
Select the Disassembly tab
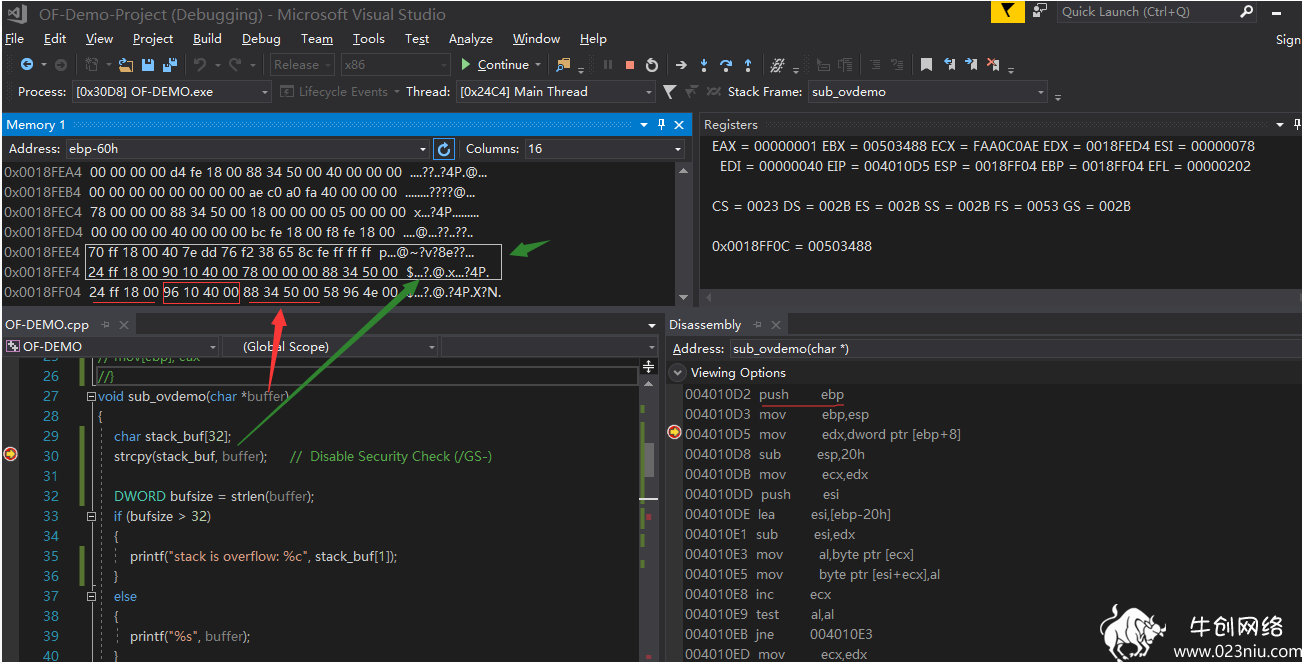(705, 325)
